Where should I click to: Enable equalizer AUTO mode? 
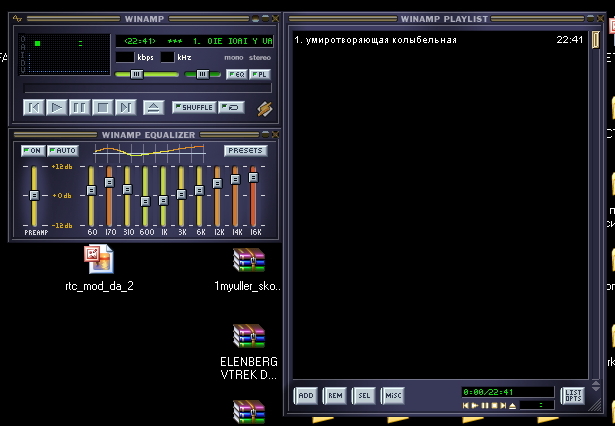point(63,151)
